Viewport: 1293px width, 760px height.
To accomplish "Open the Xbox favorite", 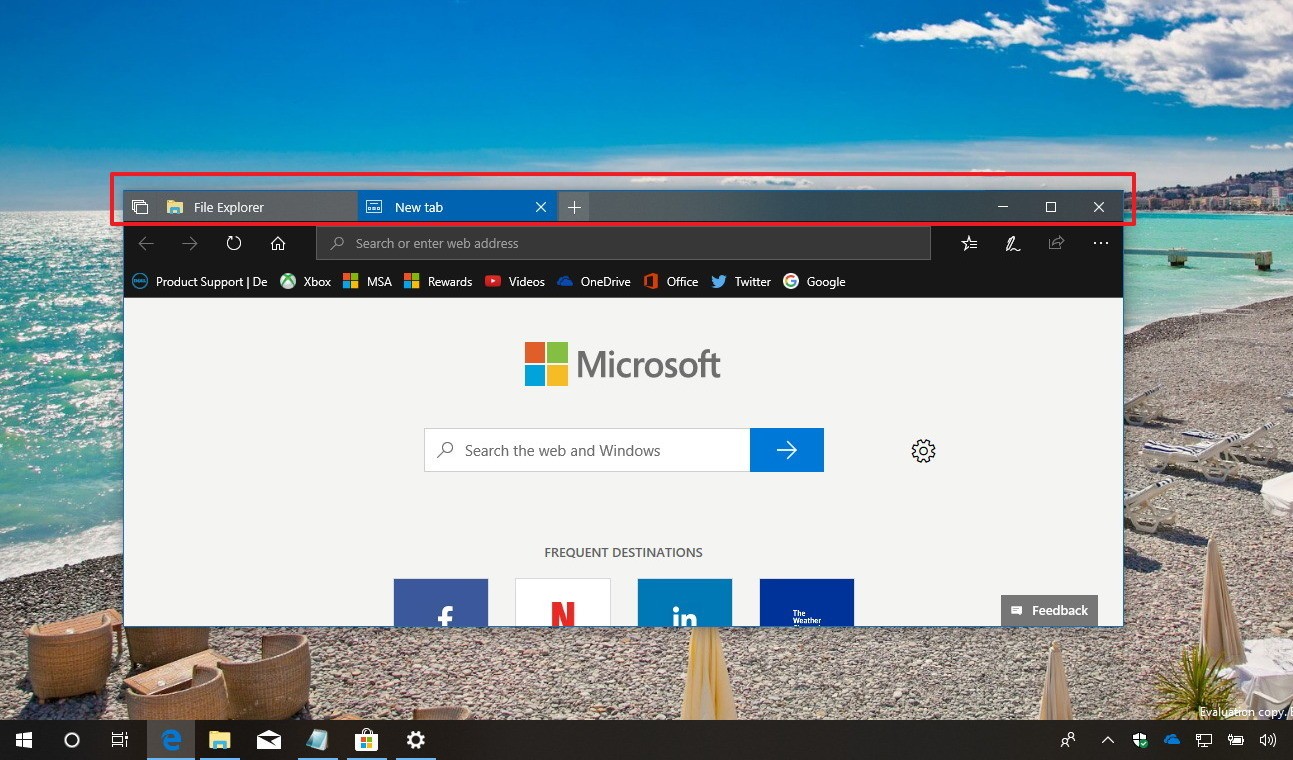I will point(306,282).
